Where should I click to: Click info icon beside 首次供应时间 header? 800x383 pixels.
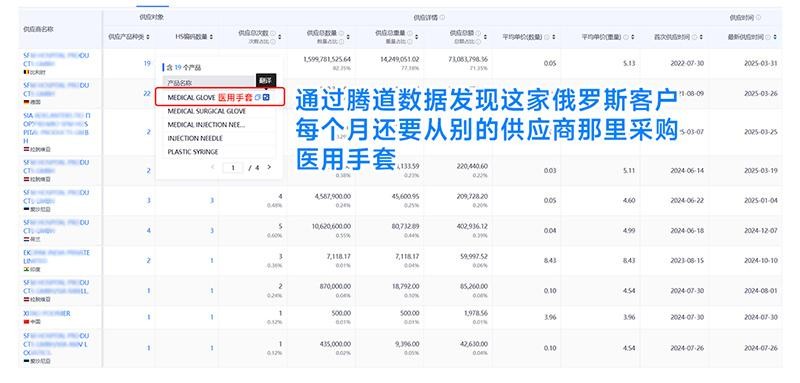click(x=695, y=37)
